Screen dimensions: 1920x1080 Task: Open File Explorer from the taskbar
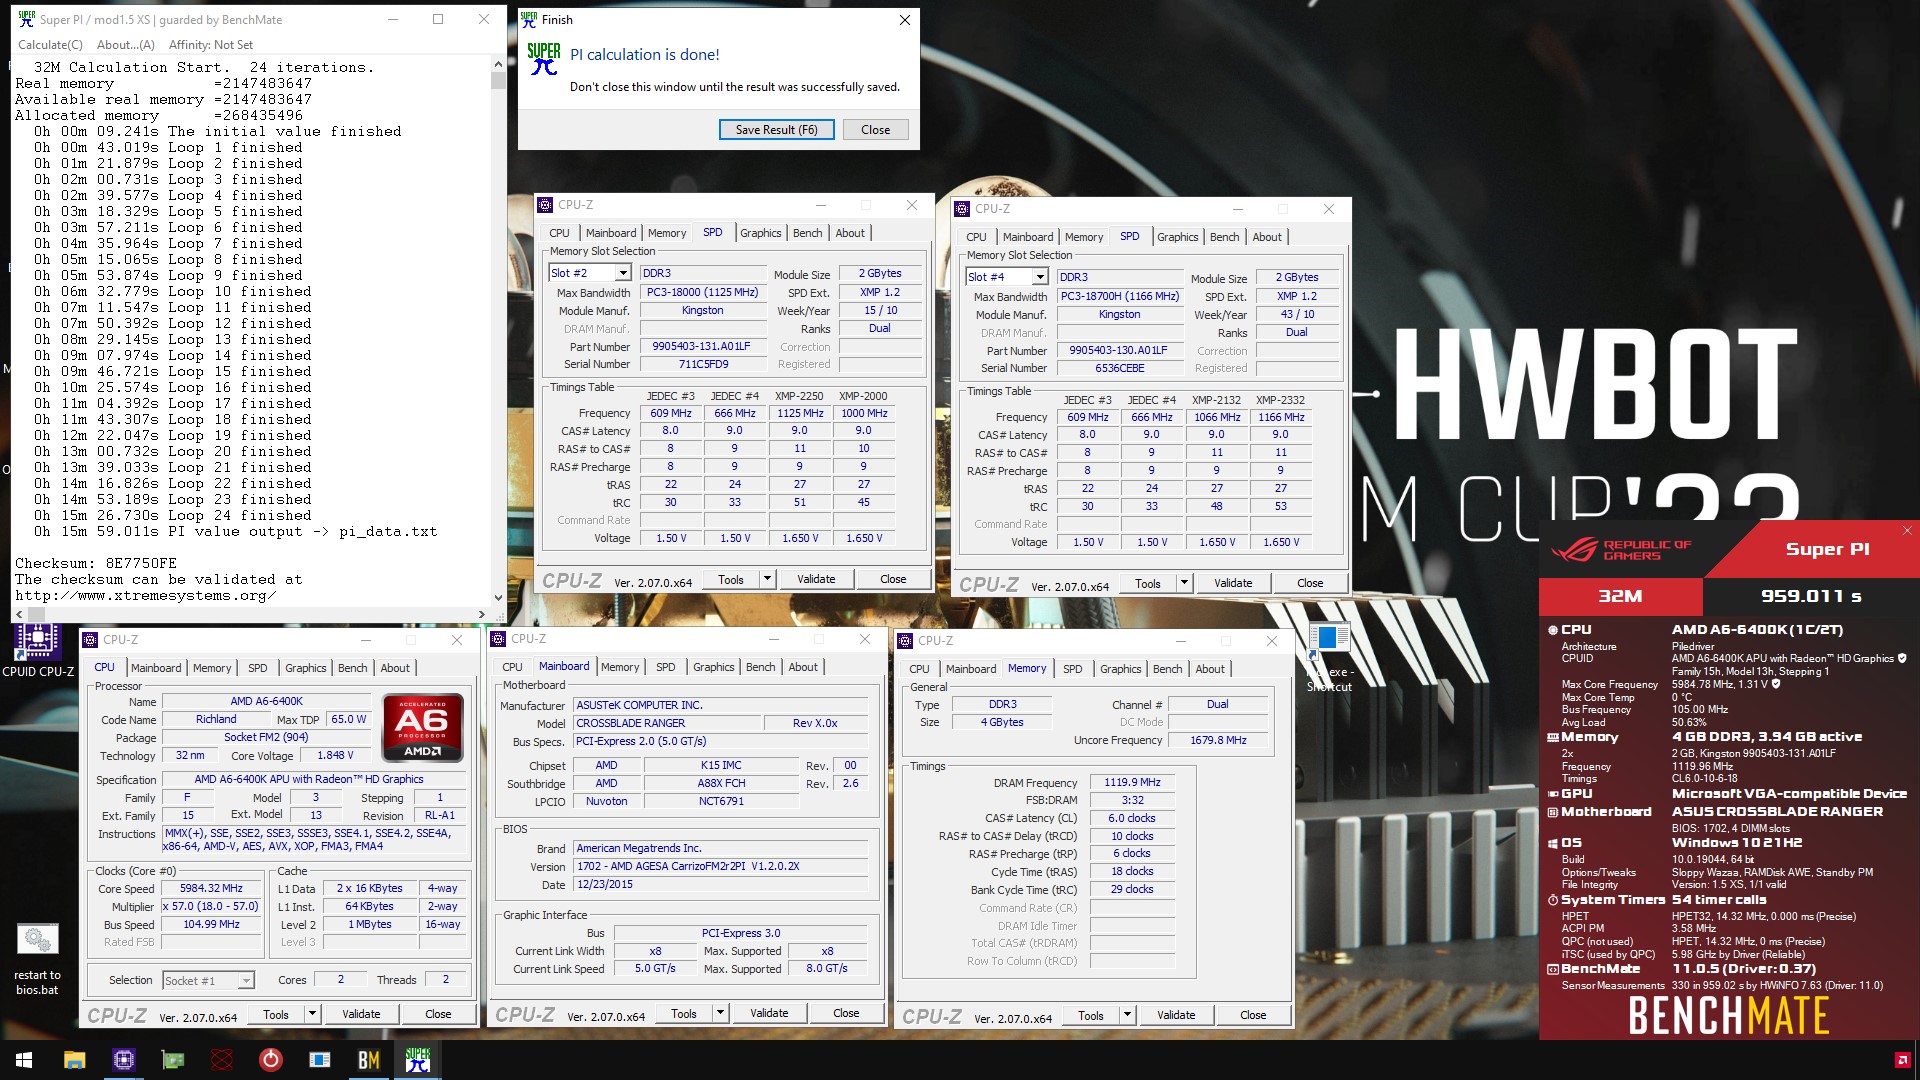click(x=74, y=1060)
